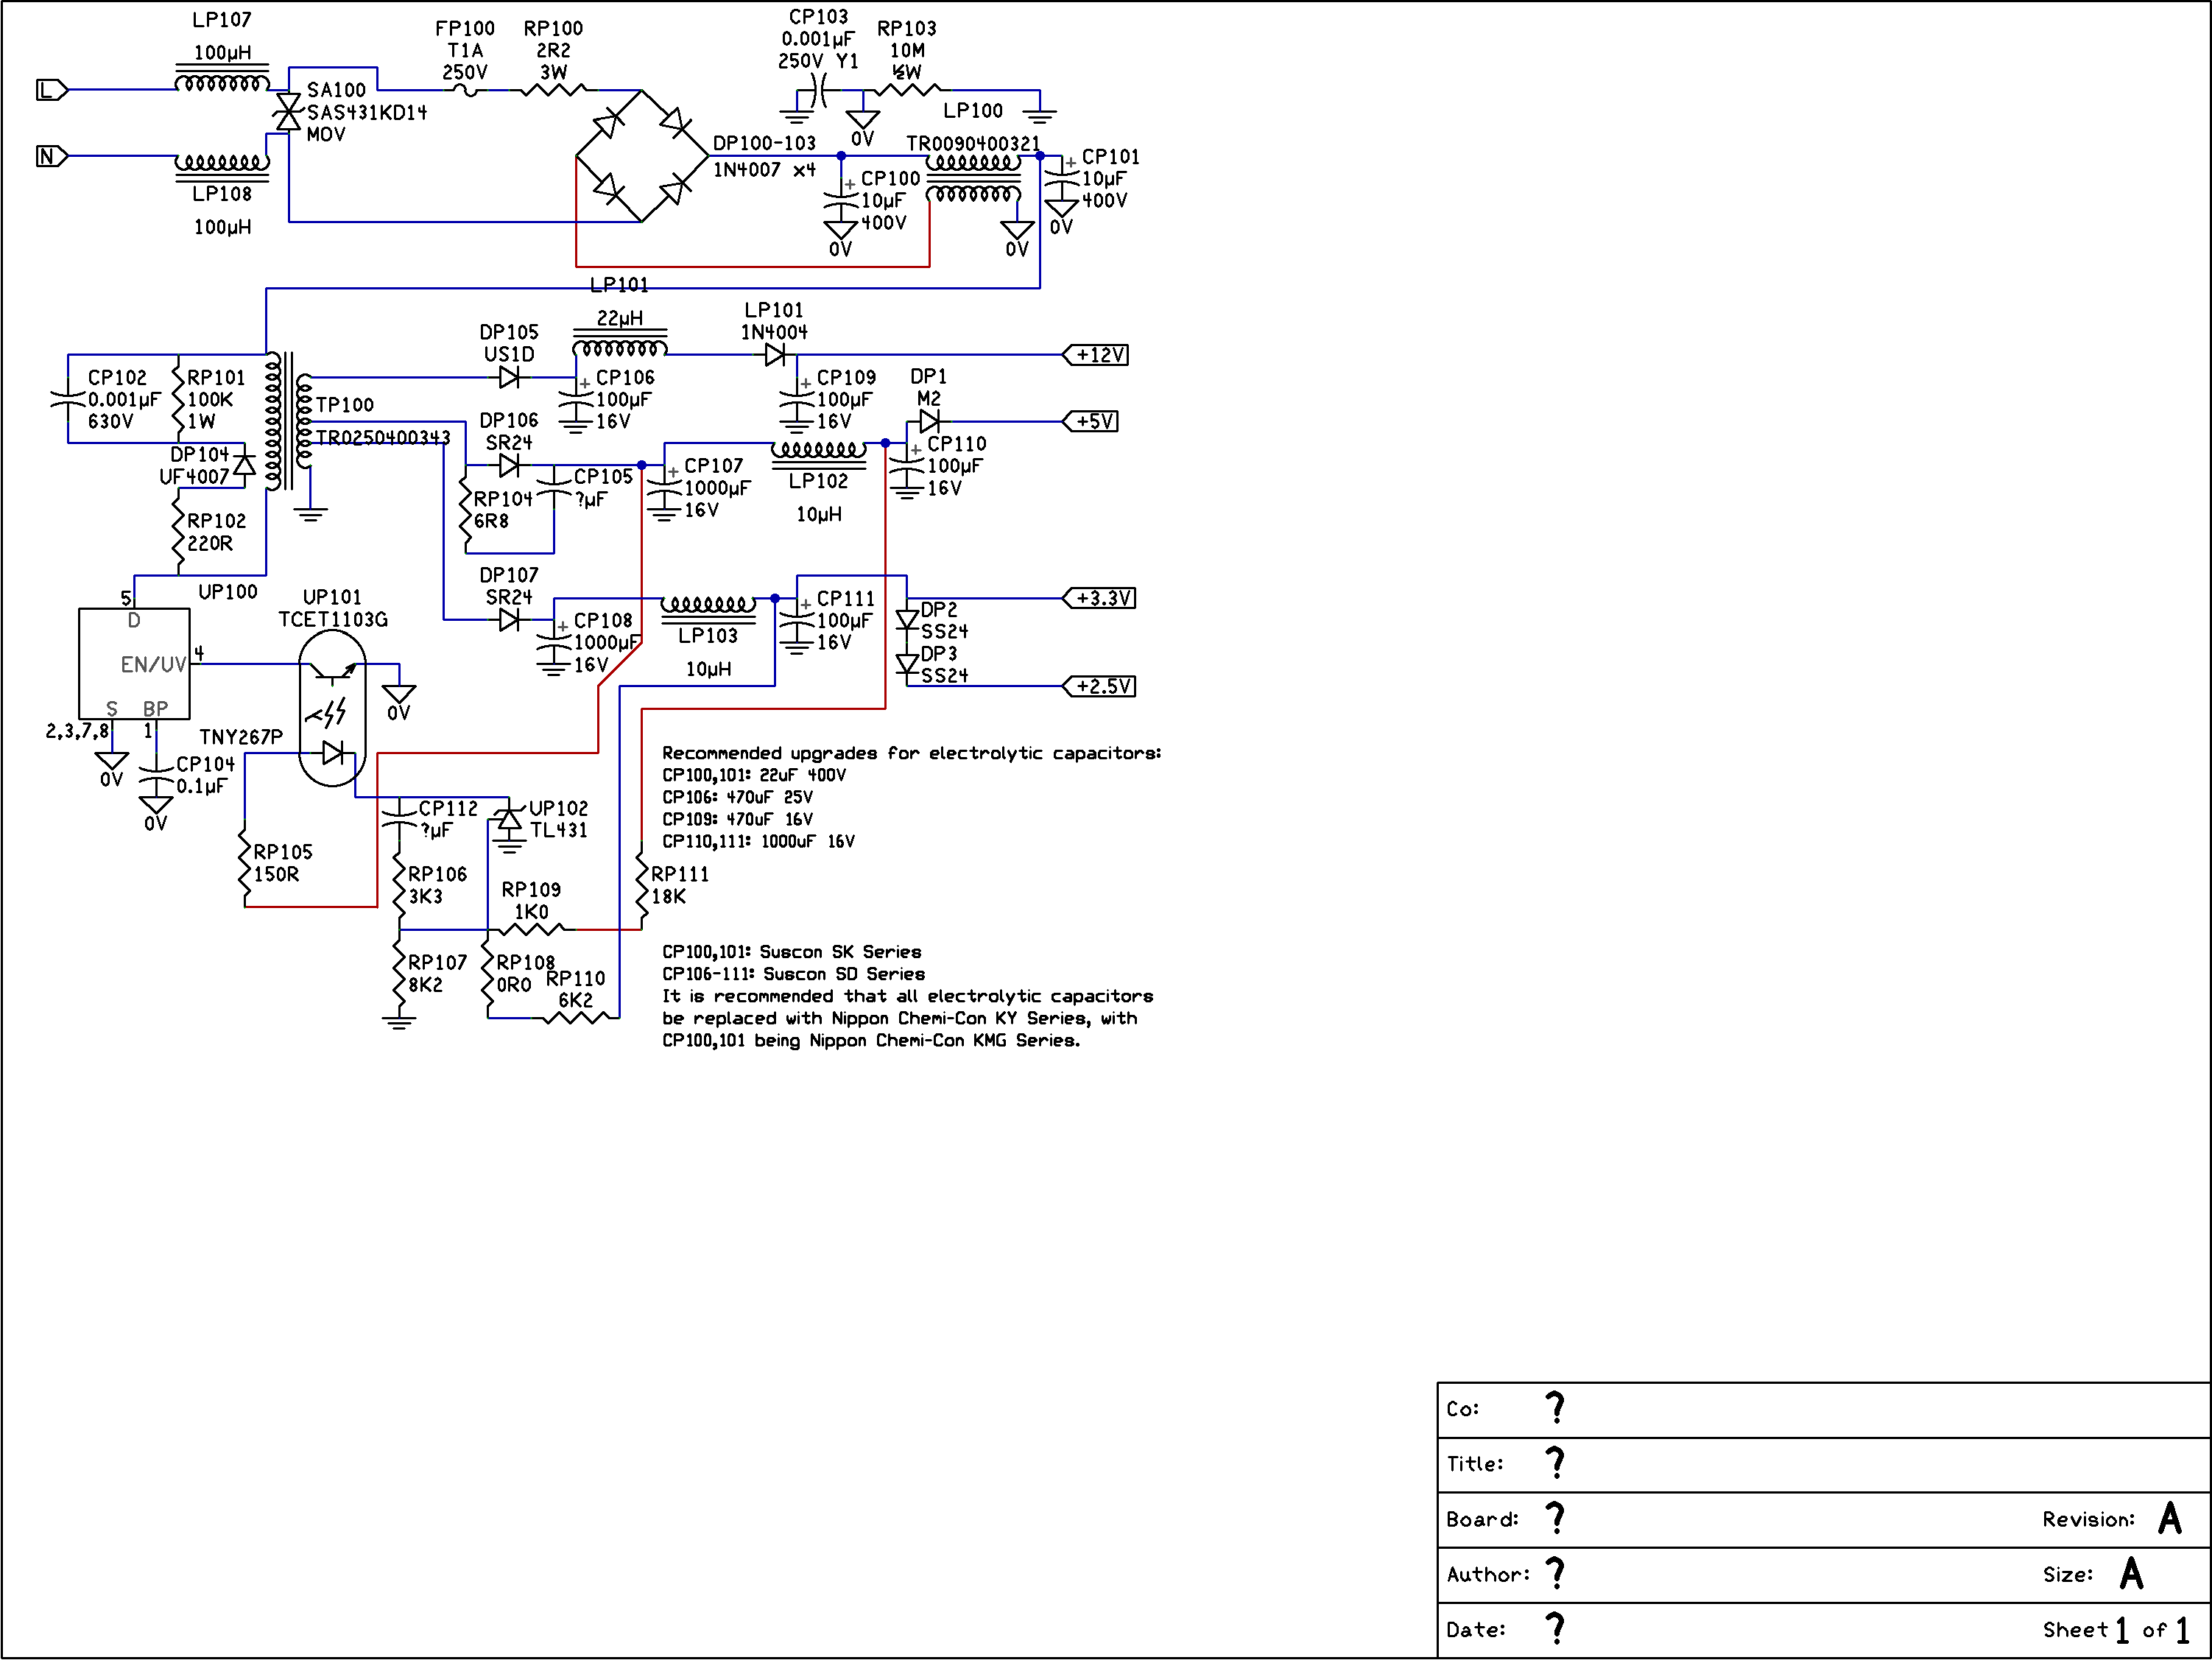Select the DP104 UF4007 diode symbol

pyautogui.click(x=244, y=464)
